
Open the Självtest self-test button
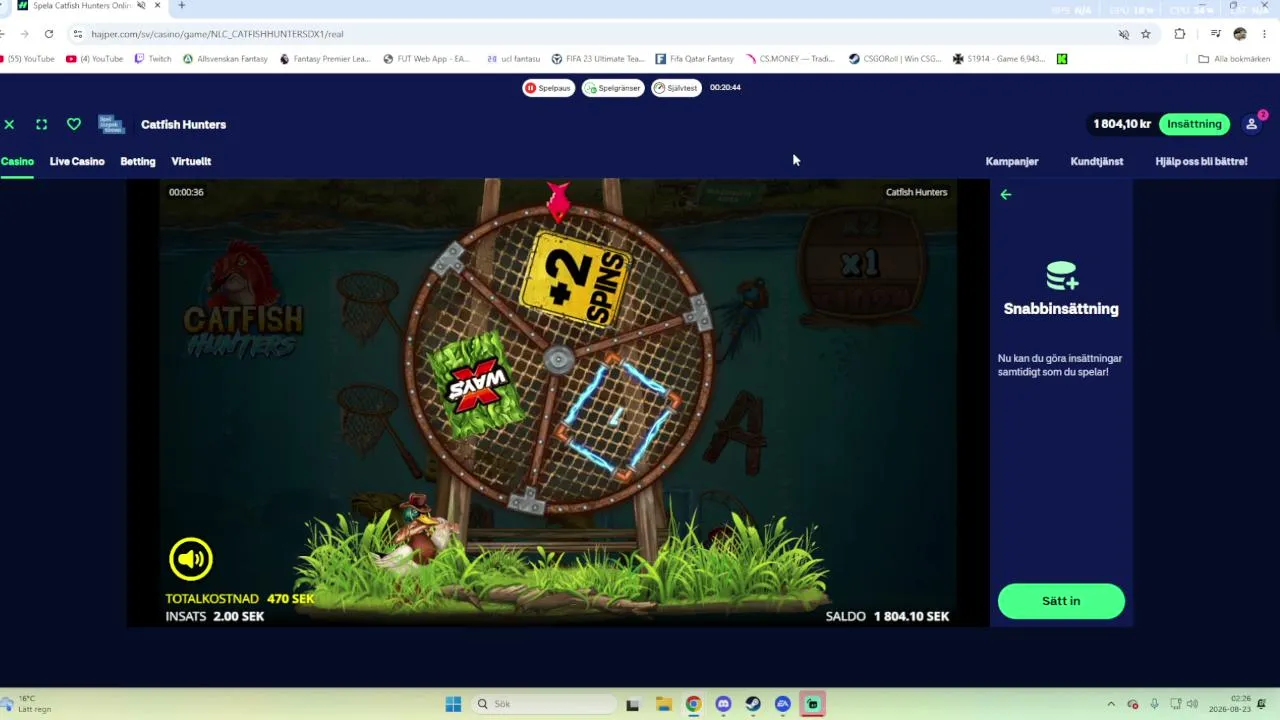676,88
